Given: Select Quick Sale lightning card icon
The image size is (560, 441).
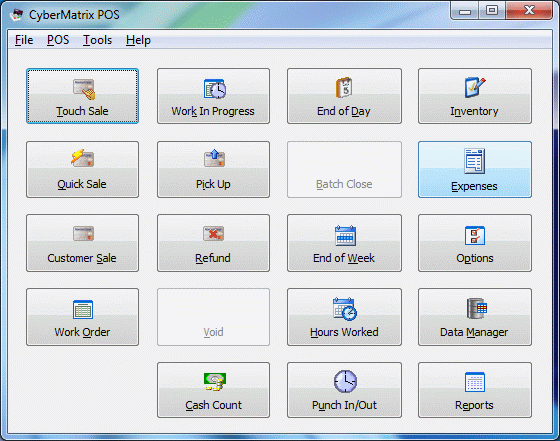Looking at the screenshot, I should (x=82, y=158).
